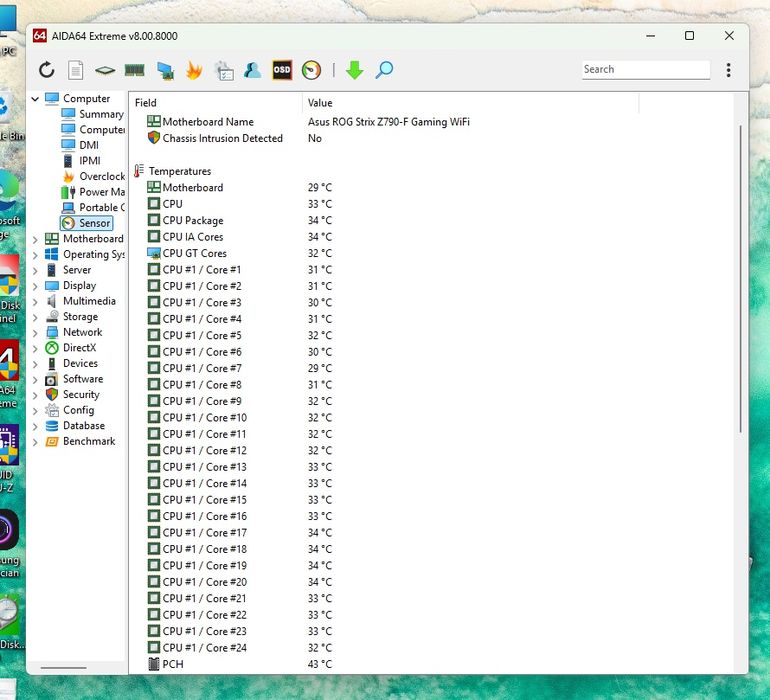Expand the Security tree node arrow

pos(35,395)
